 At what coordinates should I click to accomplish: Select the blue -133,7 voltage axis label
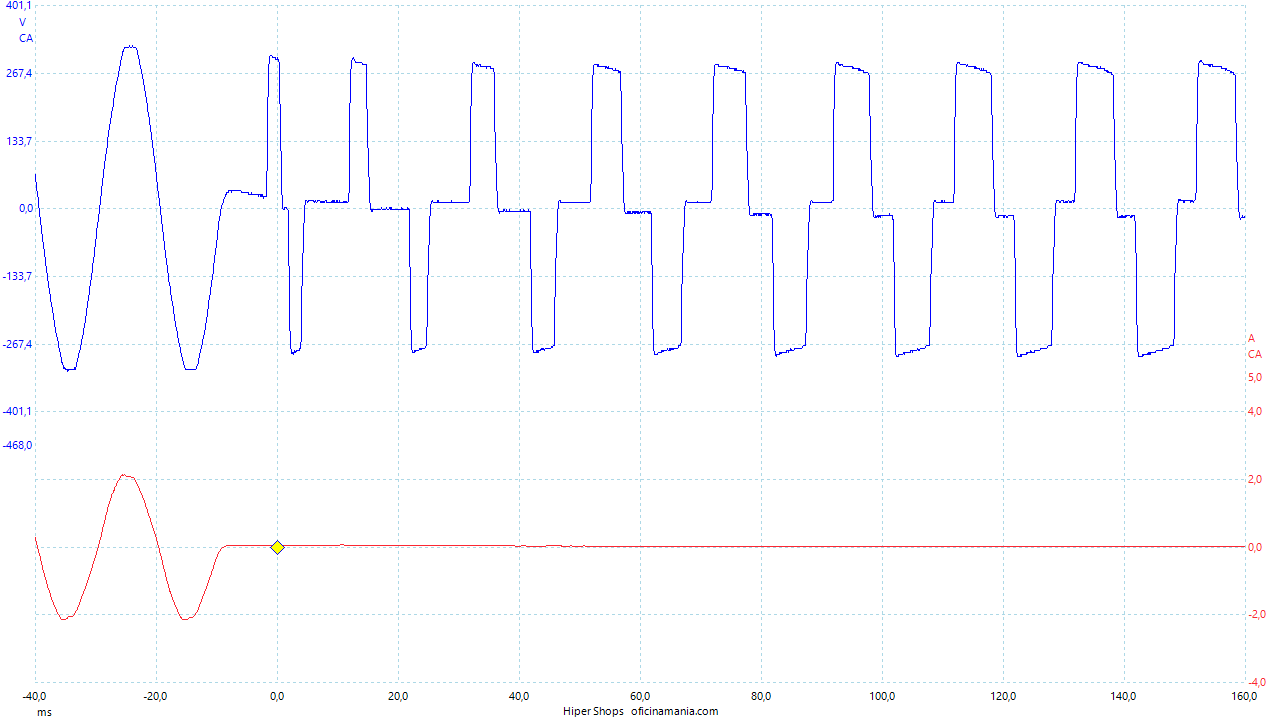pos(18,276)
